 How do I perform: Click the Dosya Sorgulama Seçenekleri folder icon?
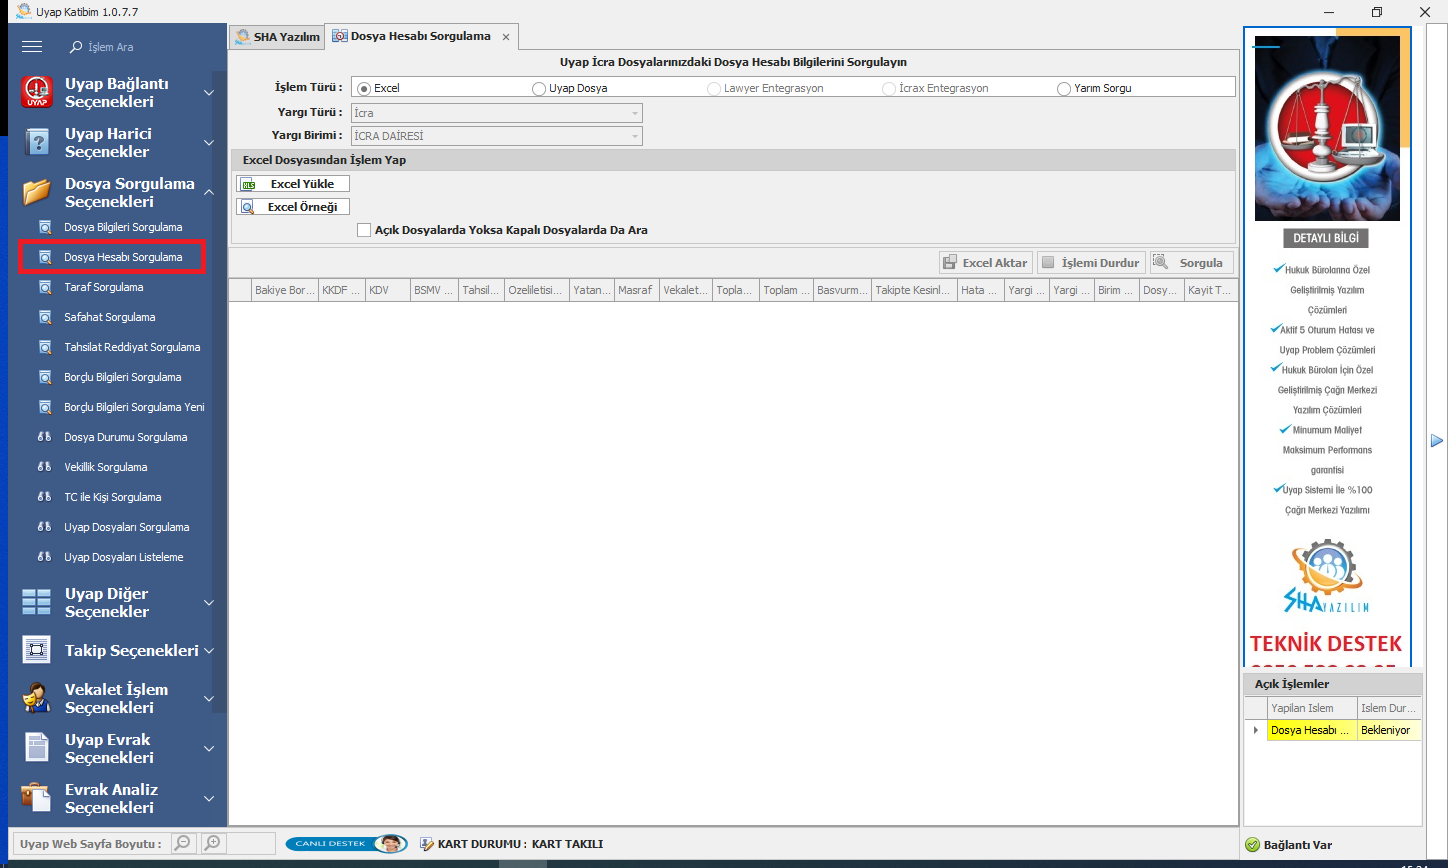pyautogui.click(x=37, y=192)
